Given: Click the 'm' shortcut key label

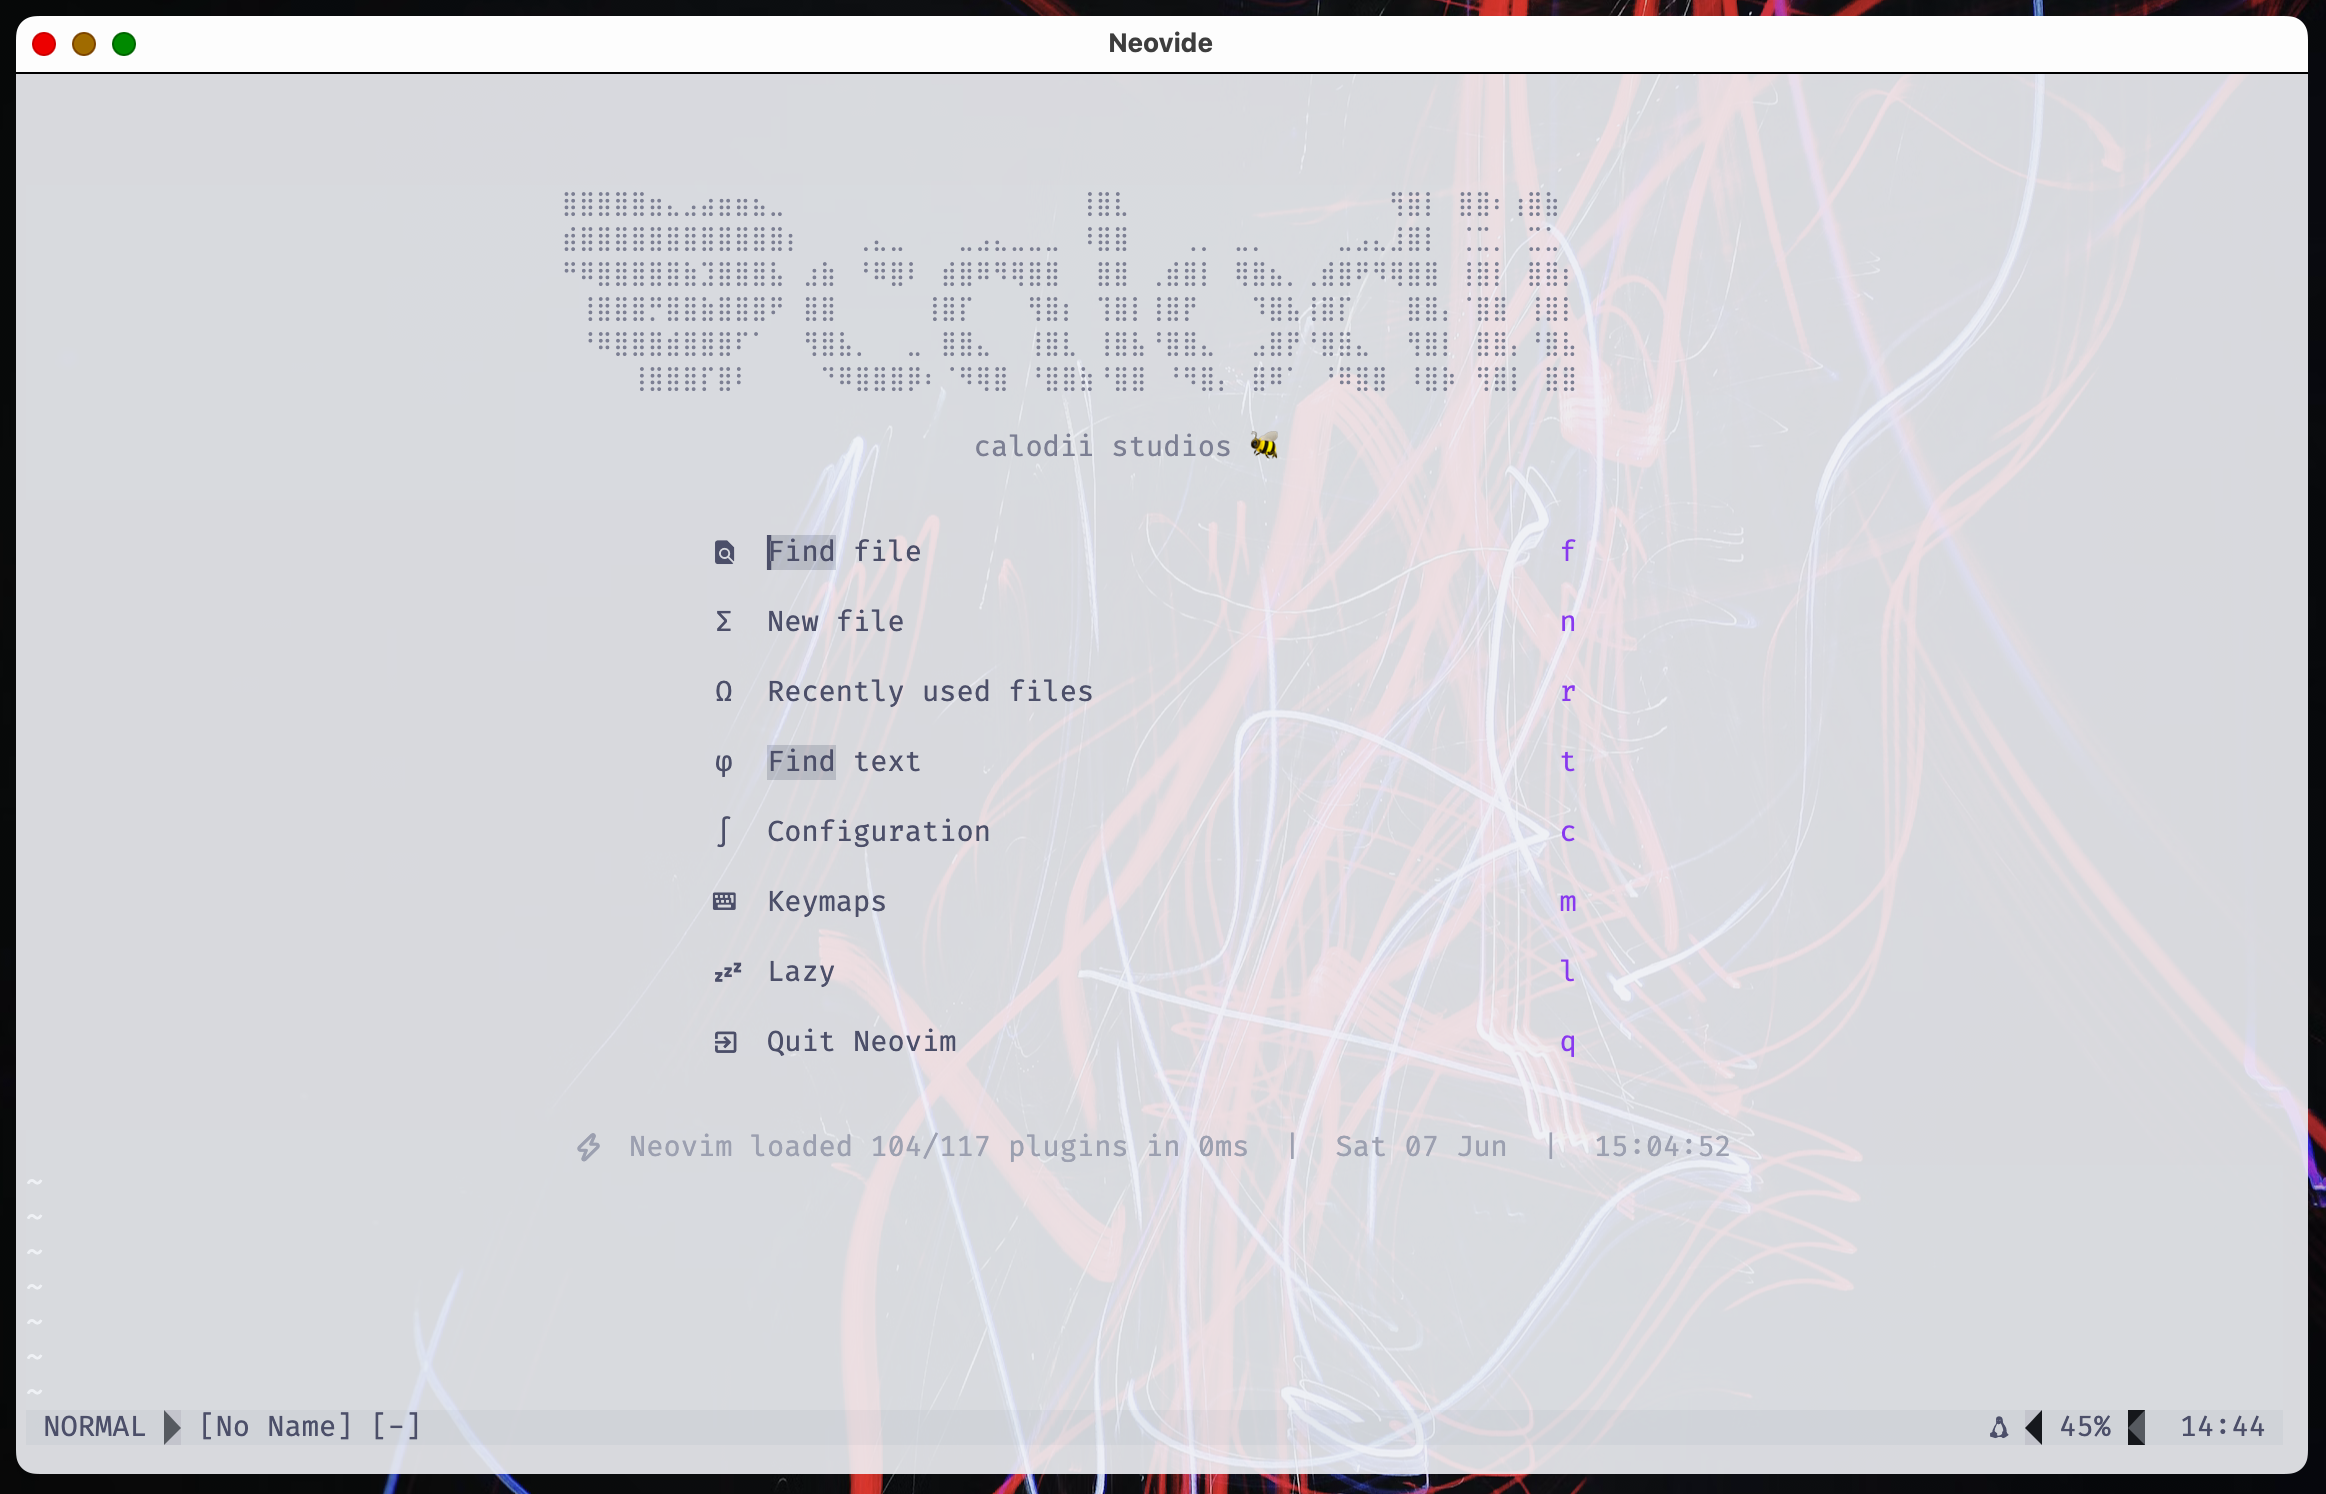Looking at the screenshot, I should pos(1568,902).
